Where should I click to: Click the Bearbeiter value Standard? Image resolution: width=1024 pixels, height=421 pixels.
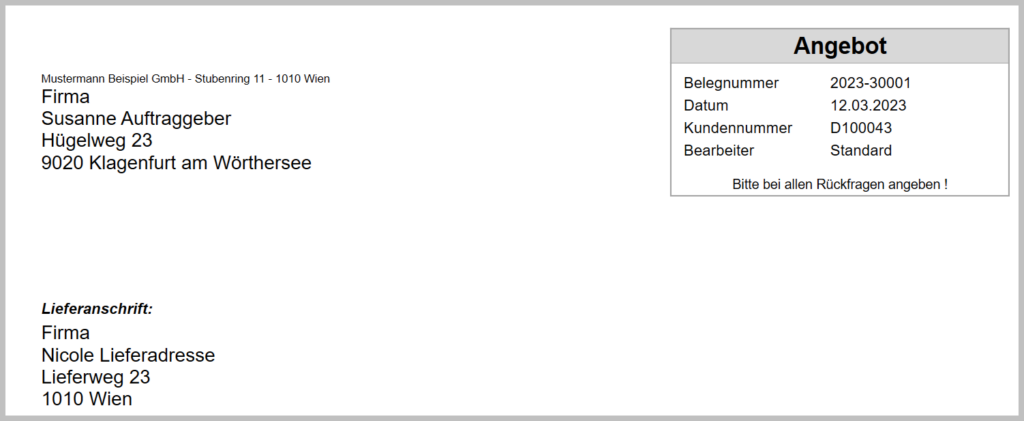(x=860, y=150)
